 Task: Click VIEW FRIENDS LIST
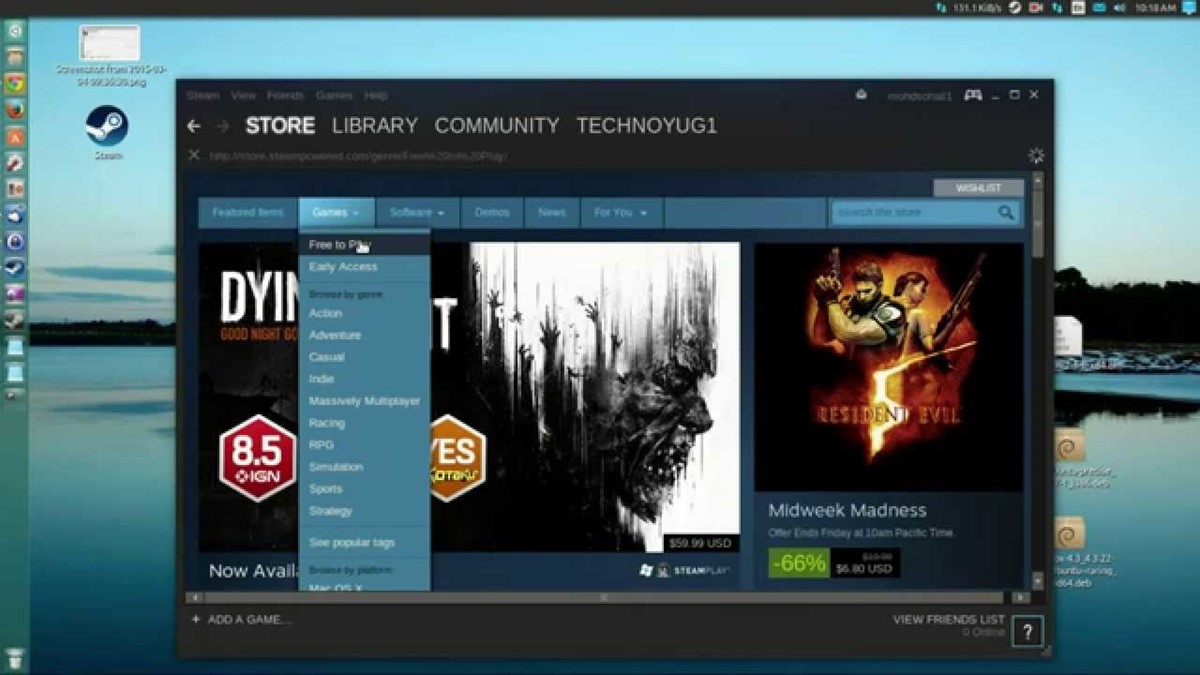pyautogui.click(x=948, y=620)
